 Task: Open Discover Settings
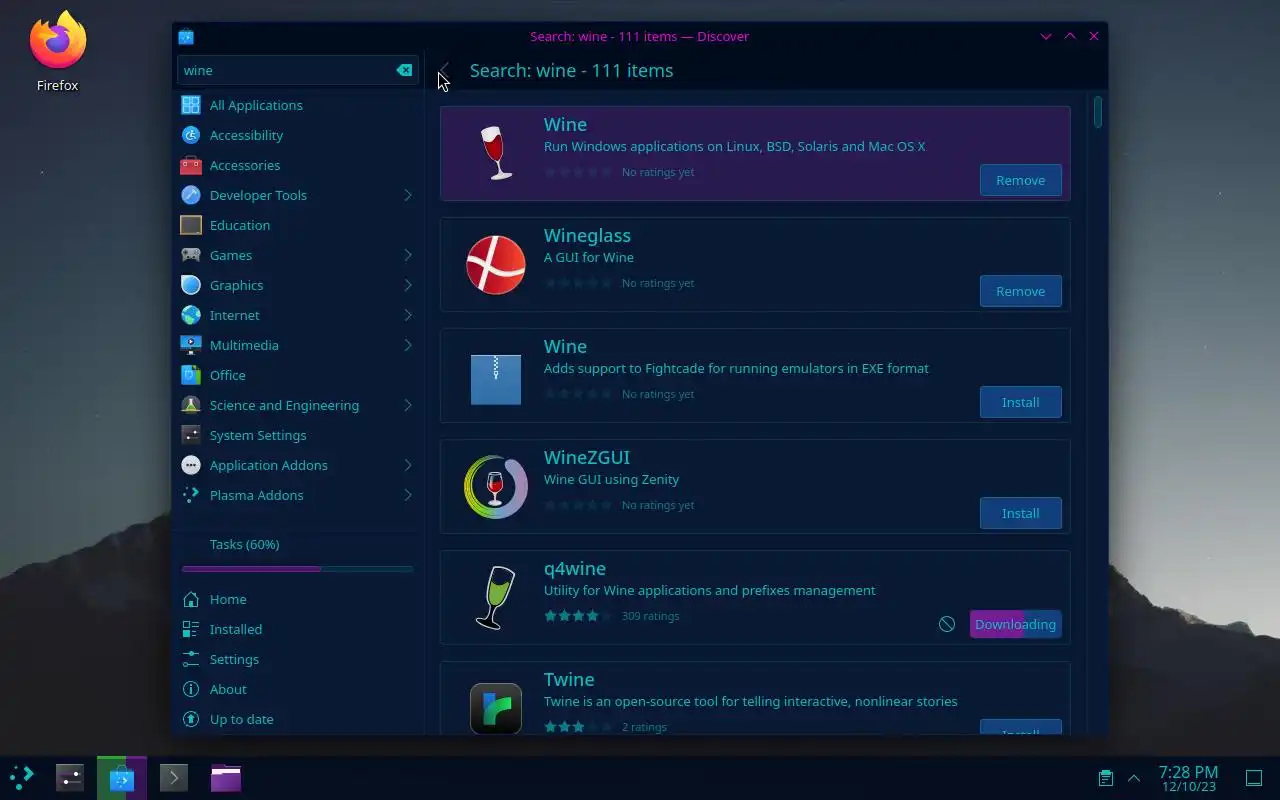[x=297, y=659]
